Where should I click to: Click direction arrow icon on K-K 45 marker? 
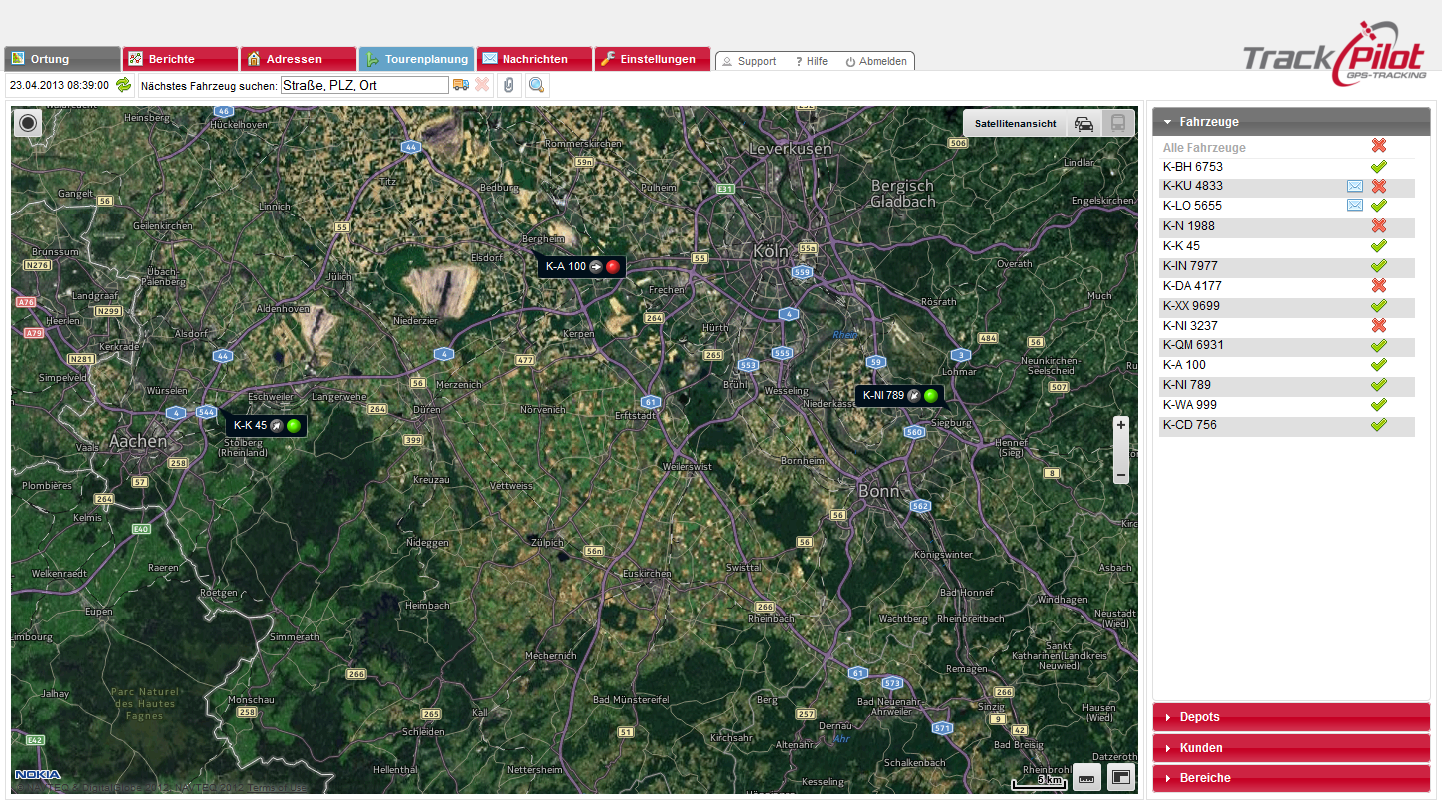coord(277,426)
